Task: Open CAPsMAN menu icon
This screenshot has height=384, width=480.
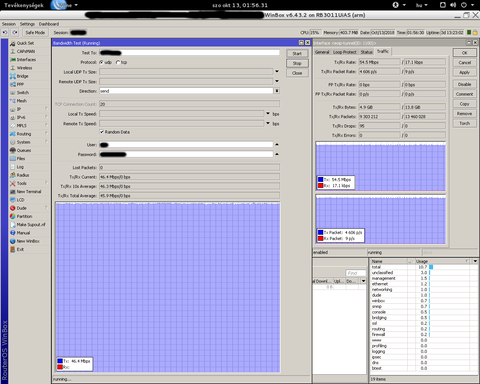Action: (13, 51)
